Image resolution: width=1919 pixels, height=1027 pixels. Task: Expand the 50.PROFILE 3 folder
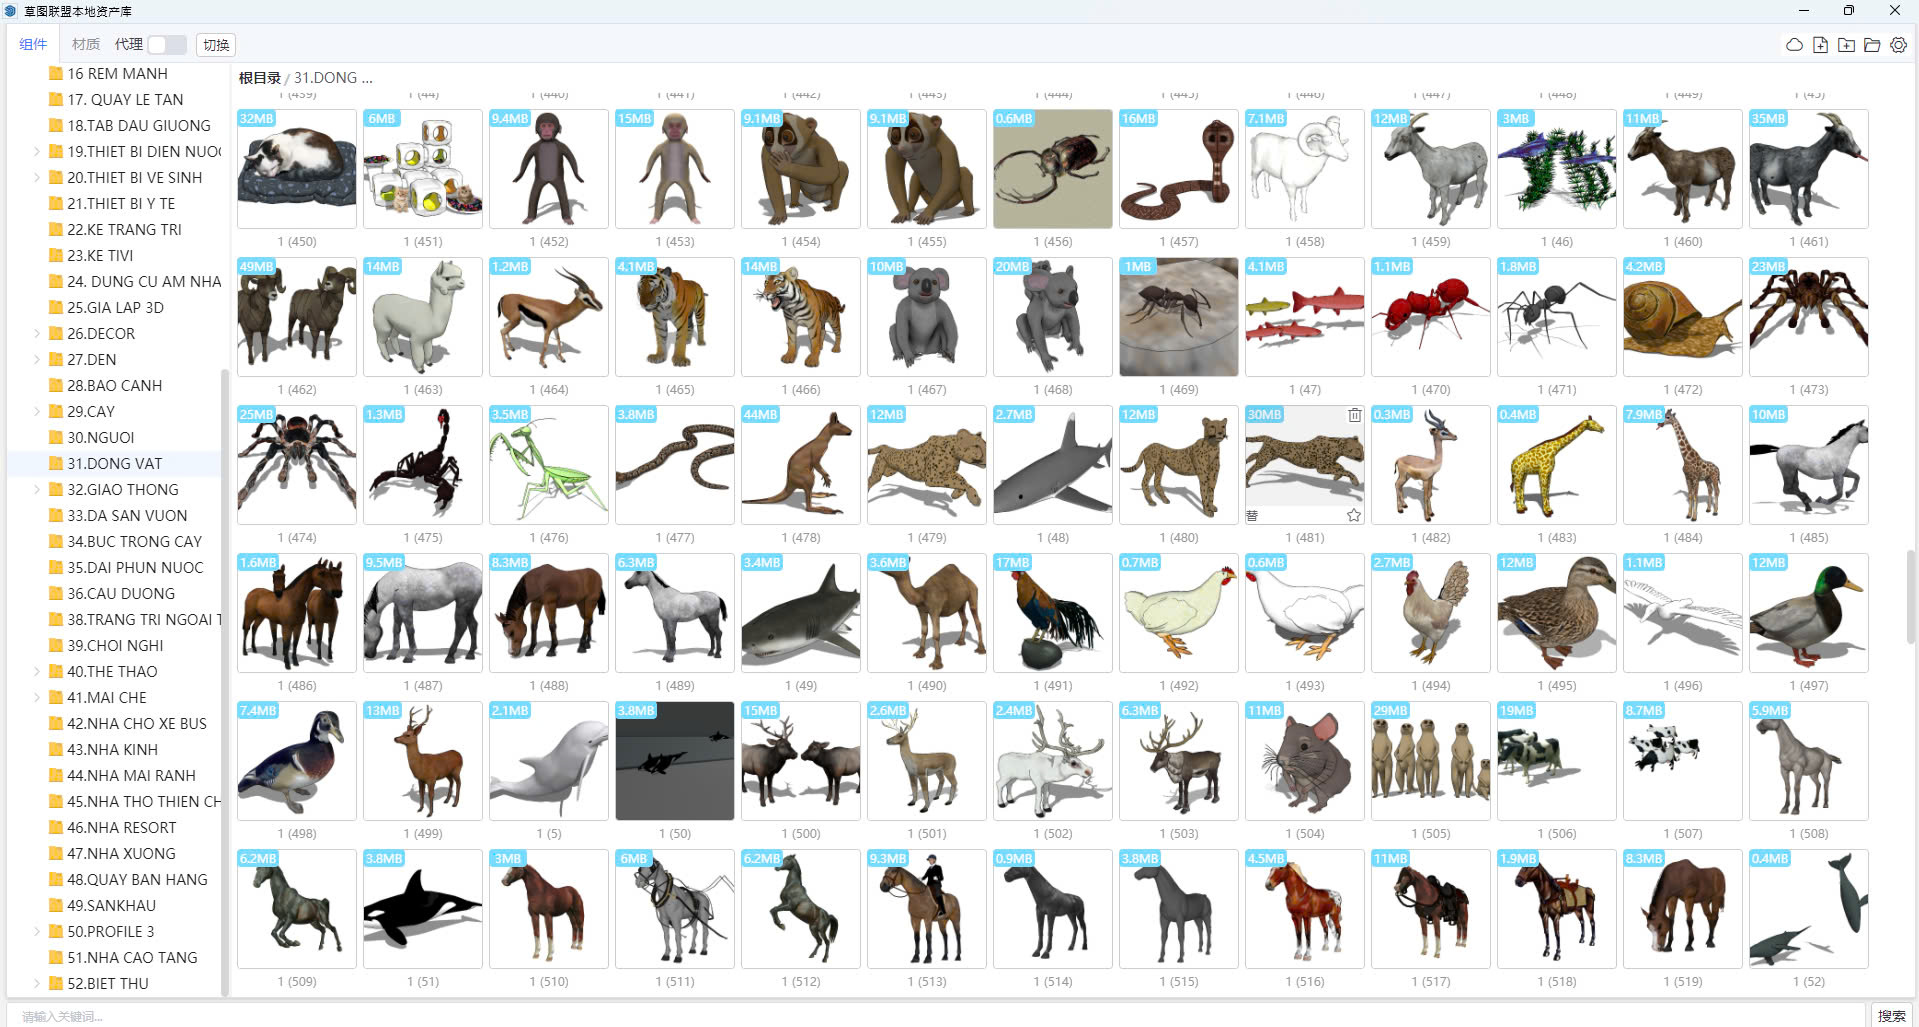(37, 932)
